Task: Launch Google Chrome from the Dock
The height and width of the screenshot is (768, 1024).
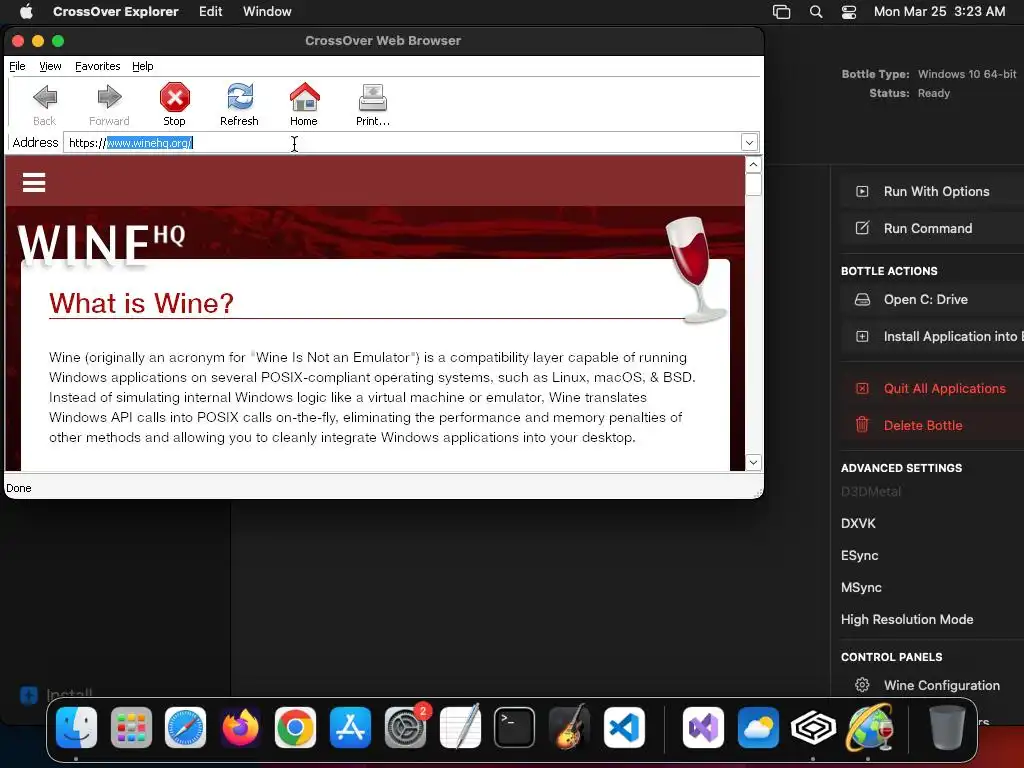Action: [295, 728]
